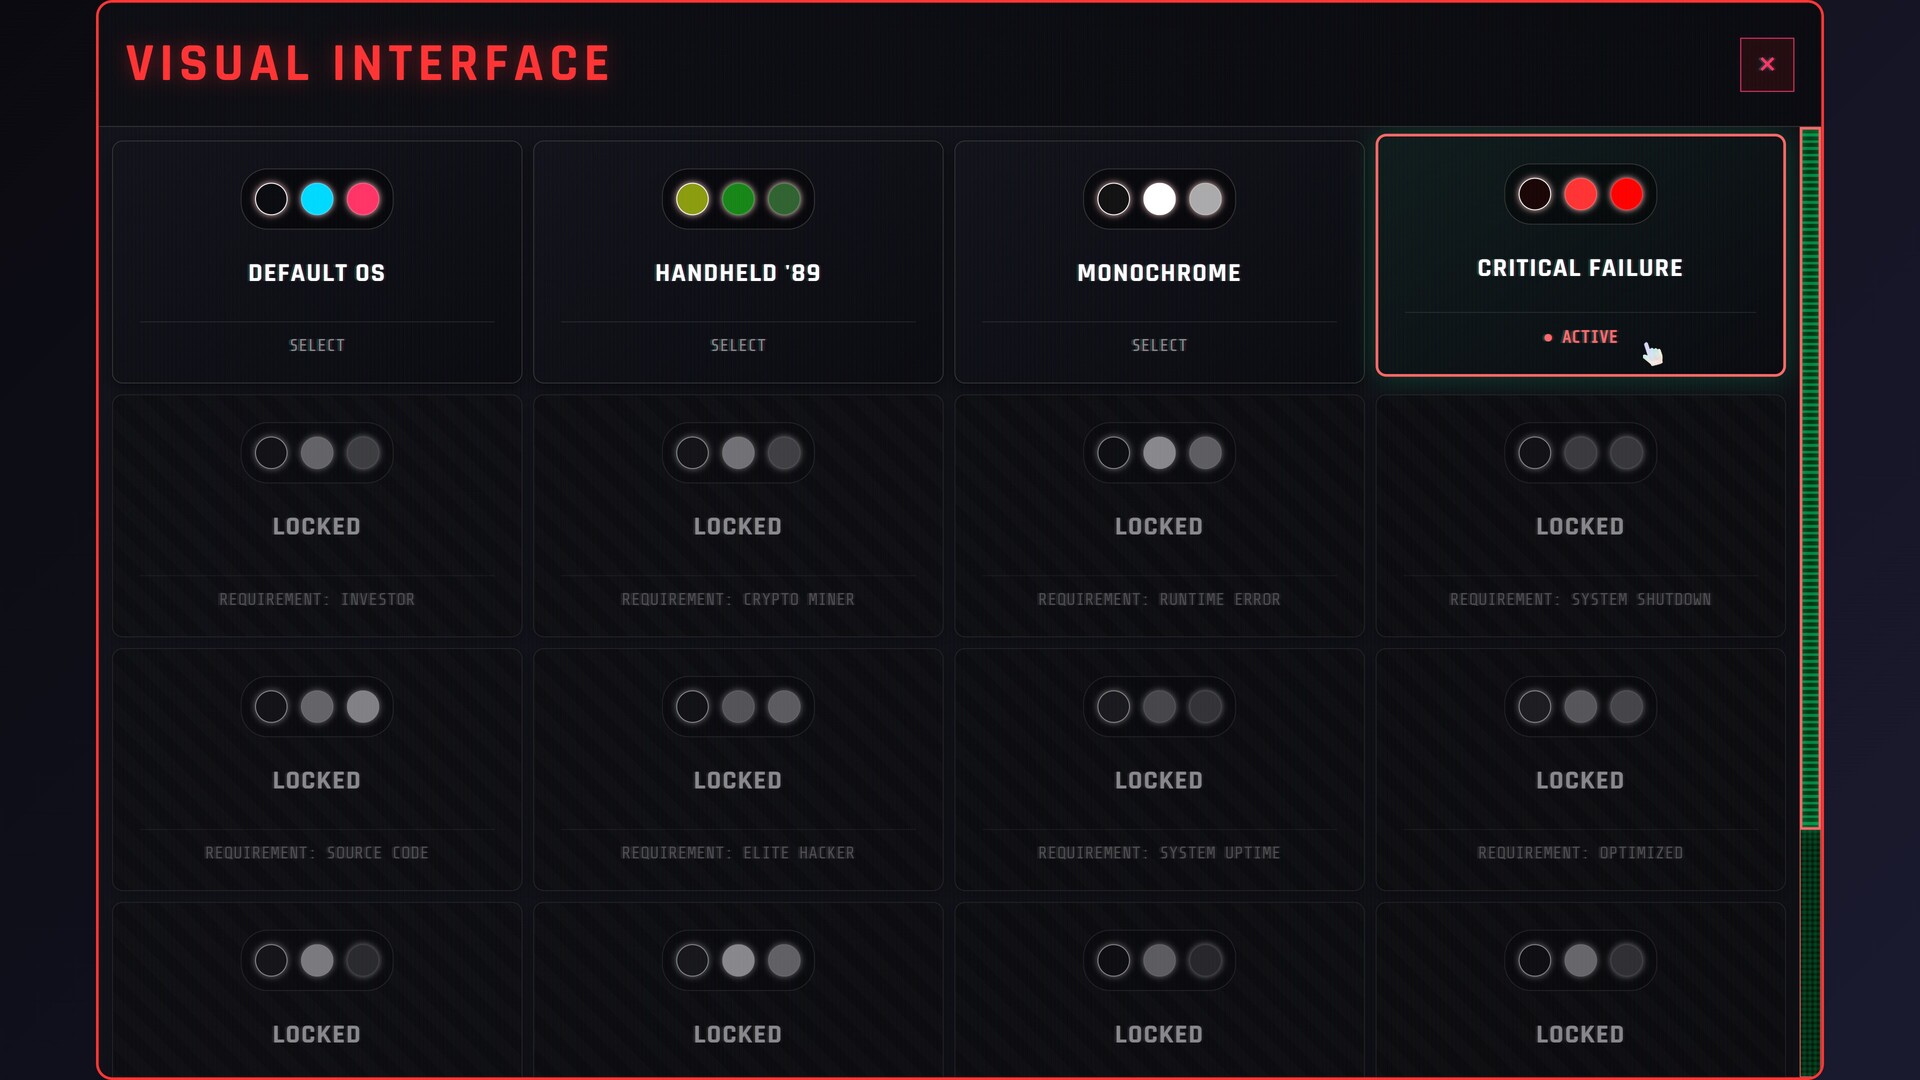Click the olive-yellow swatch in Handheld '89

pos(692,199)
